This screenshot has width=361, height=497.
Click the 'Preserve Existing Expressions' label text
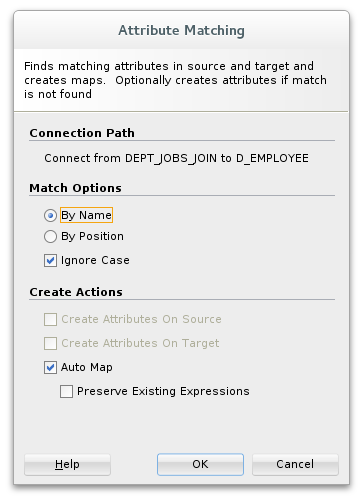[163, 391]
